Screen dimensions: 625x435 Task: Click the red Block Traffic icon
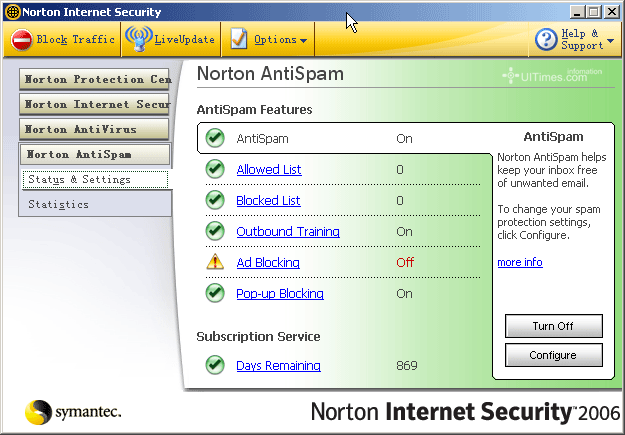(21, 40)
